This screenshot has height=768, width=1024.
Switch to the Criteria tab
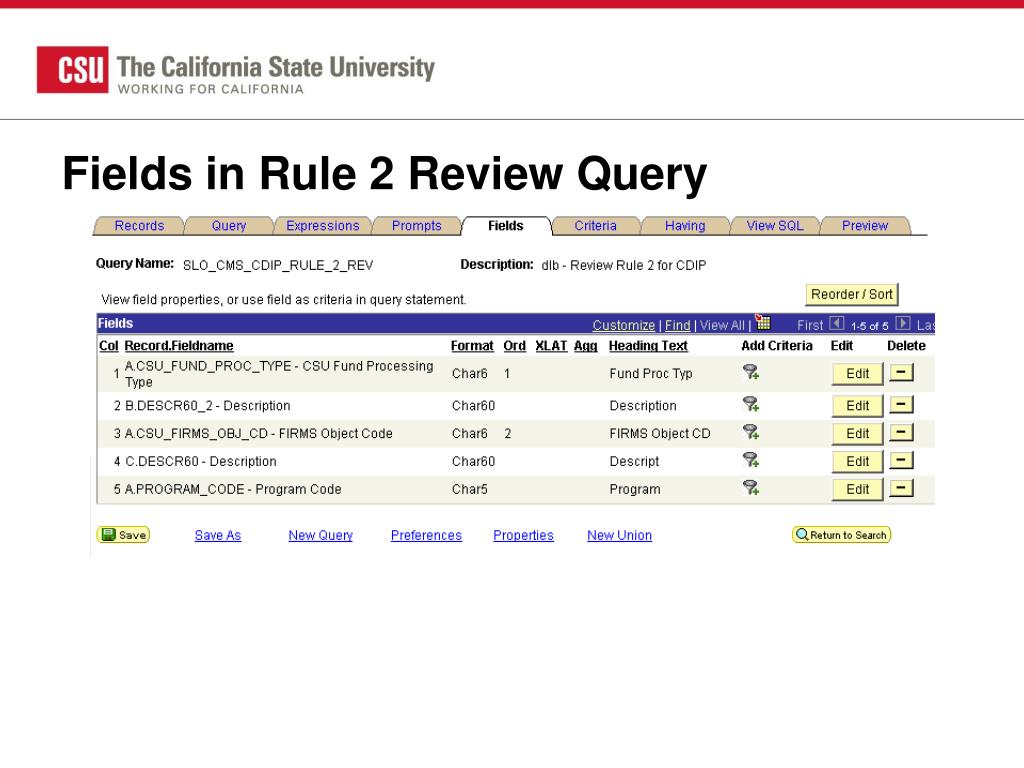click(595, 226)
